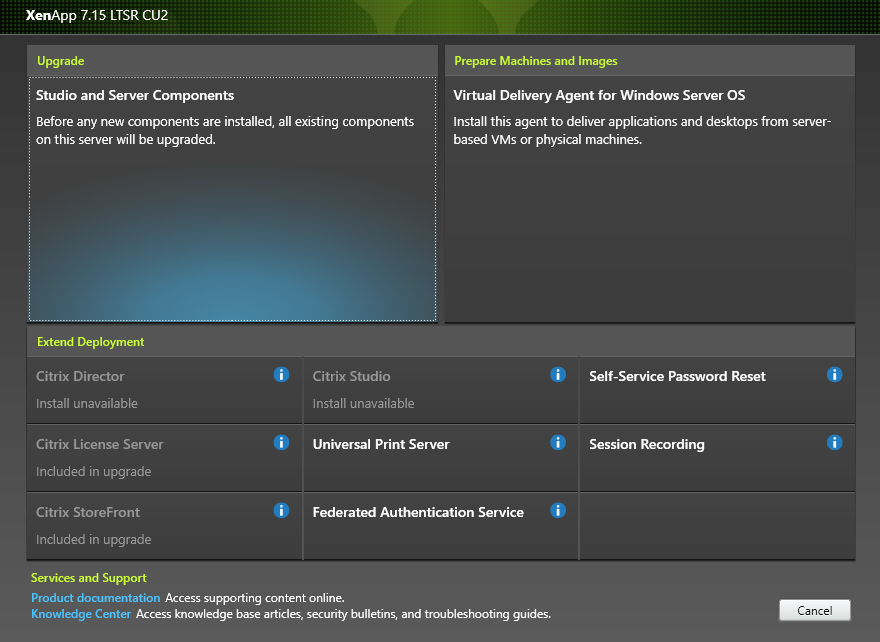Click info icon for Citrix Director
The width and height of the screenshot is (880, 642).
tap(281, 375)
